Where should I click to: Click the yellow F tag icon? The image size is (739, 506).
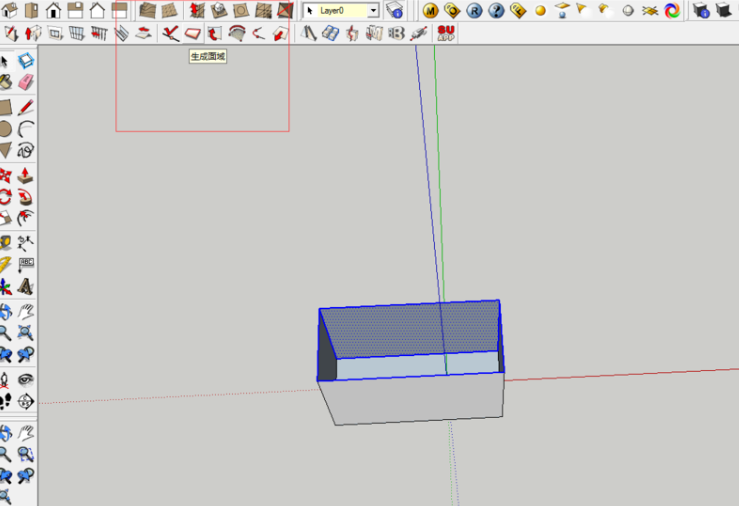coord(518,10)
